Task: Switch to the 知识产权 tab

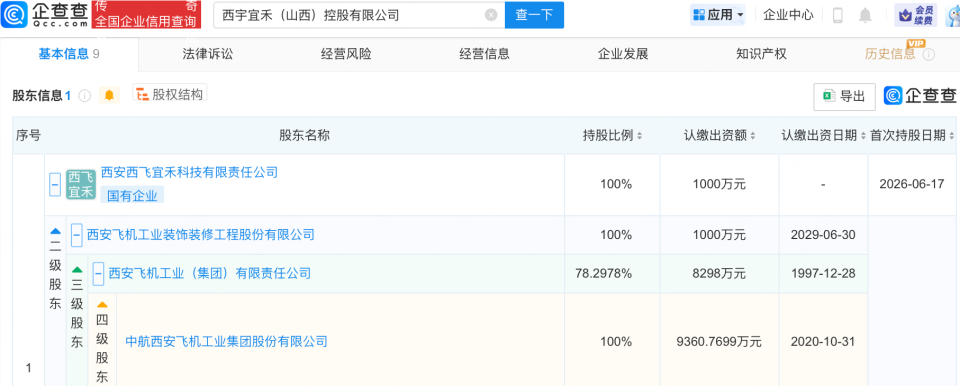Action: [x=761, y=54]
